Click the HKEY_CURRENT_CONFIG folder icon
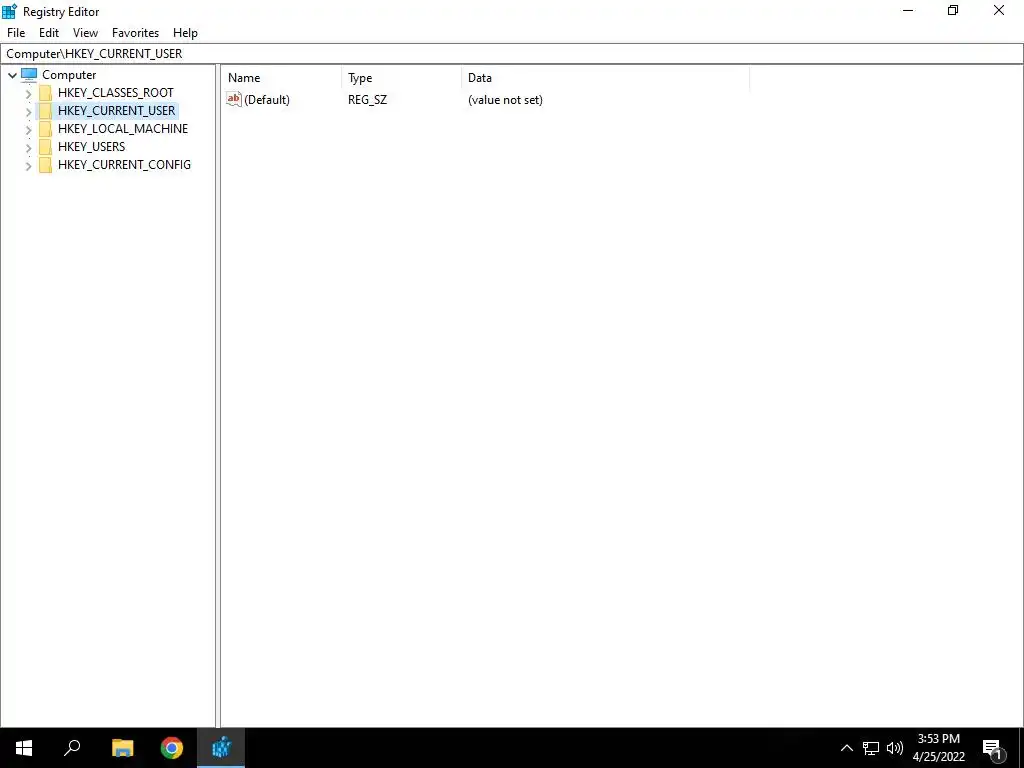The width and height of the screenshot is (1024, 768). (x=45, y=165)
